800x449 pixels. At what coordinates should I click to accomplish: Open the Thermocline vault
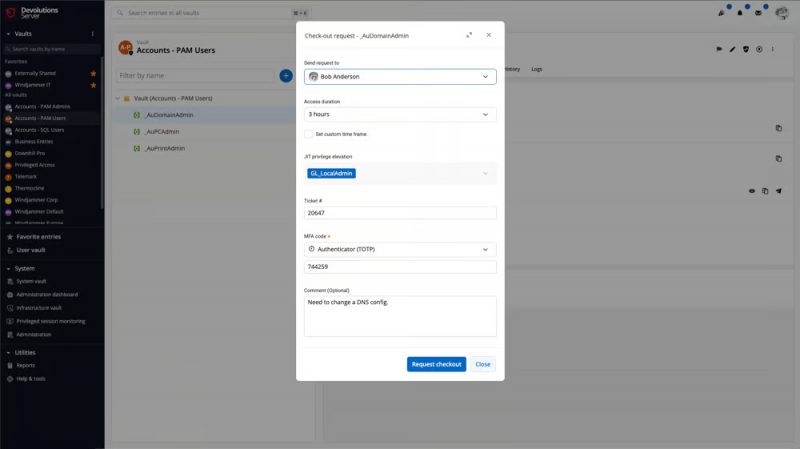coord(29,188)
